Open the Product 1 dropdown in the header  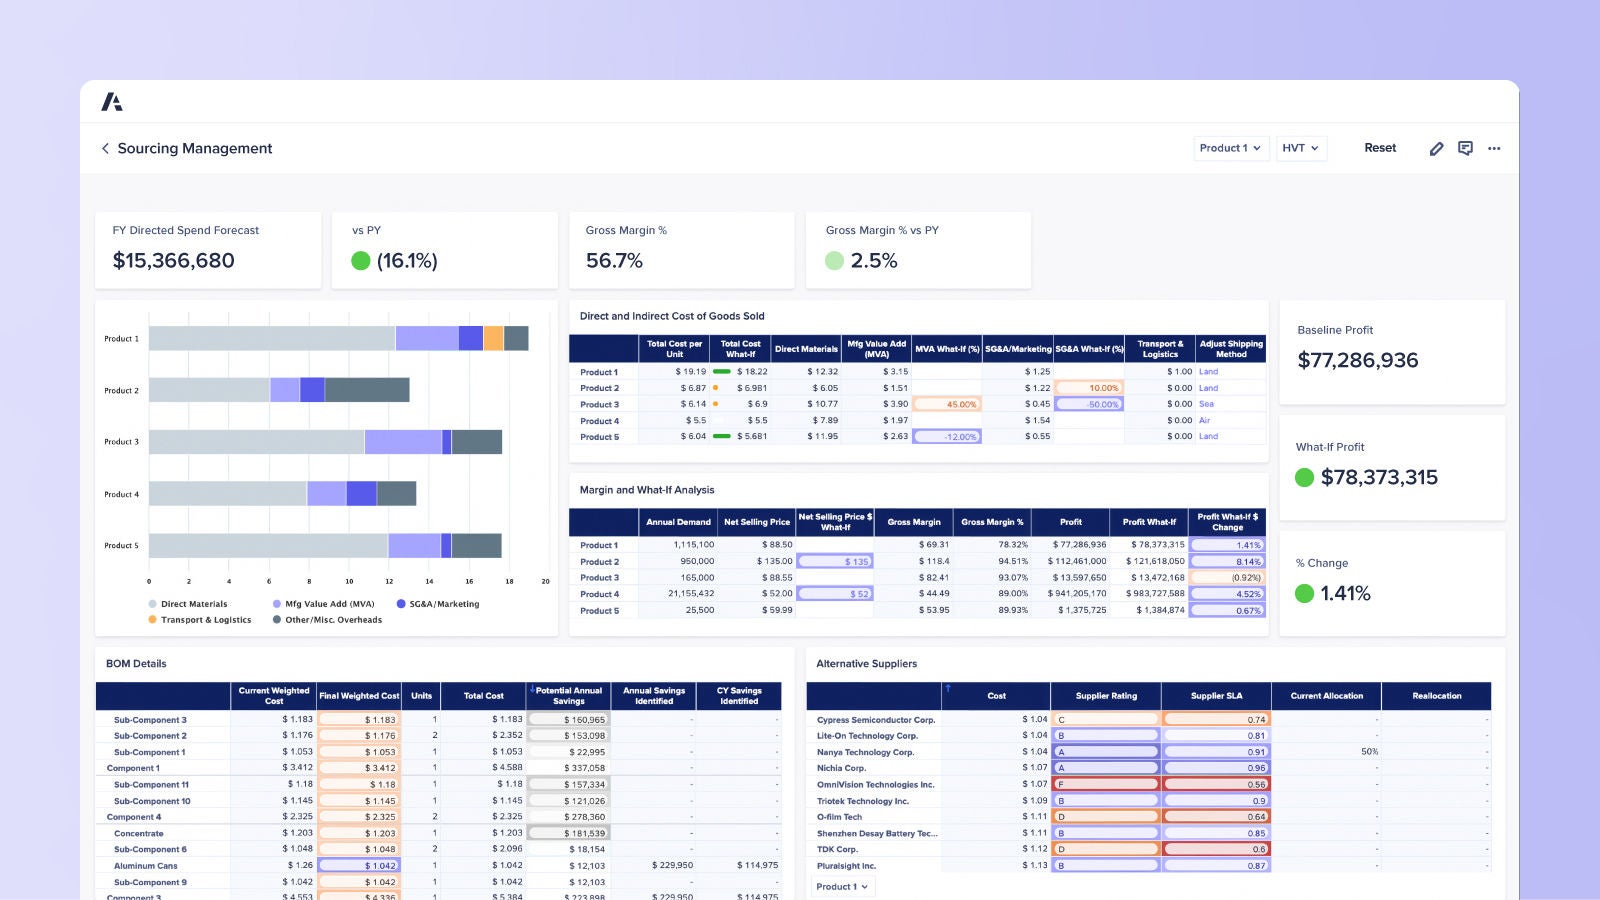(x=1231, y=148)
